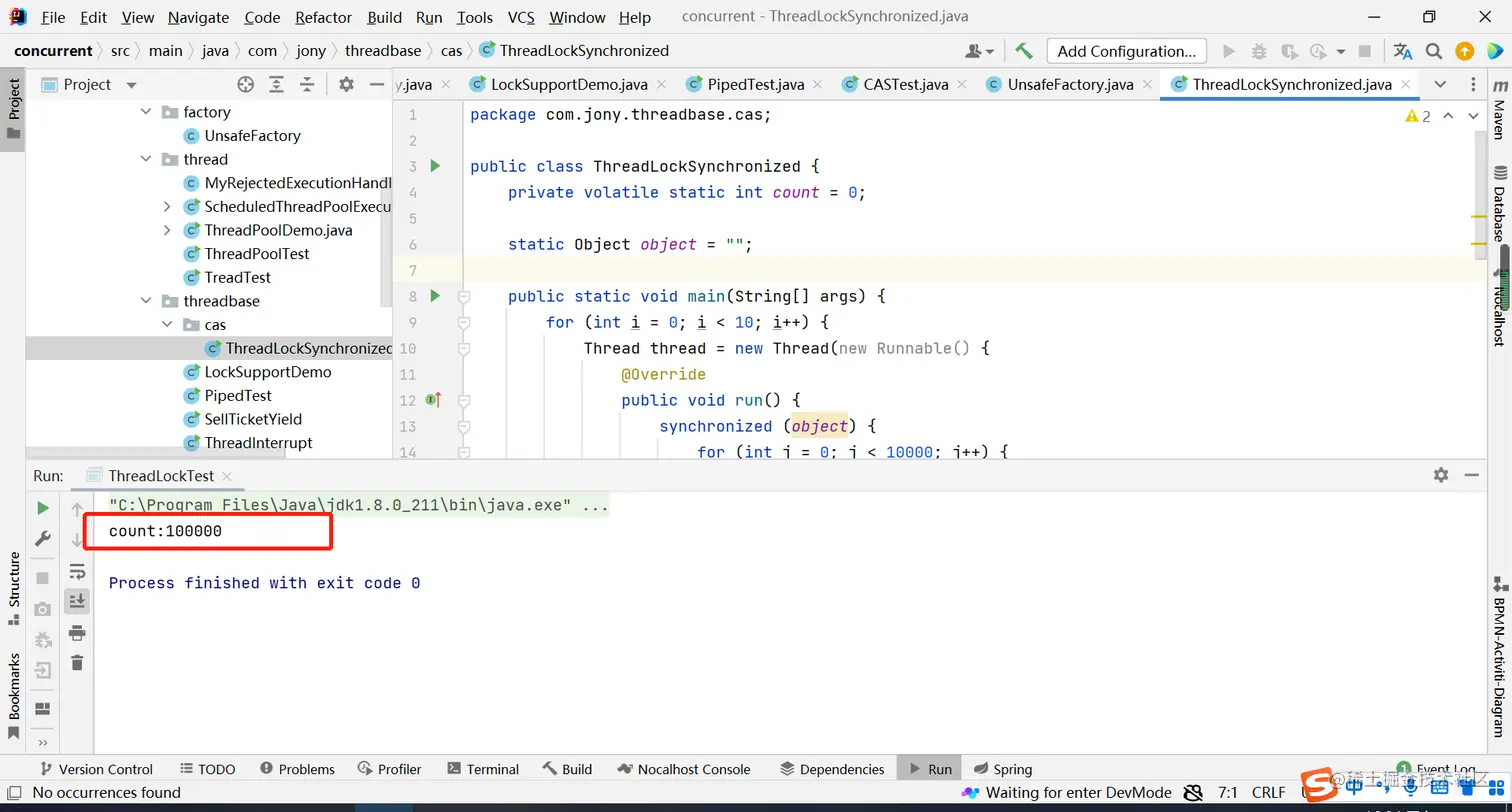Collapse the cas folder
Screen dimensions: 1512x812
pos(167,325)
